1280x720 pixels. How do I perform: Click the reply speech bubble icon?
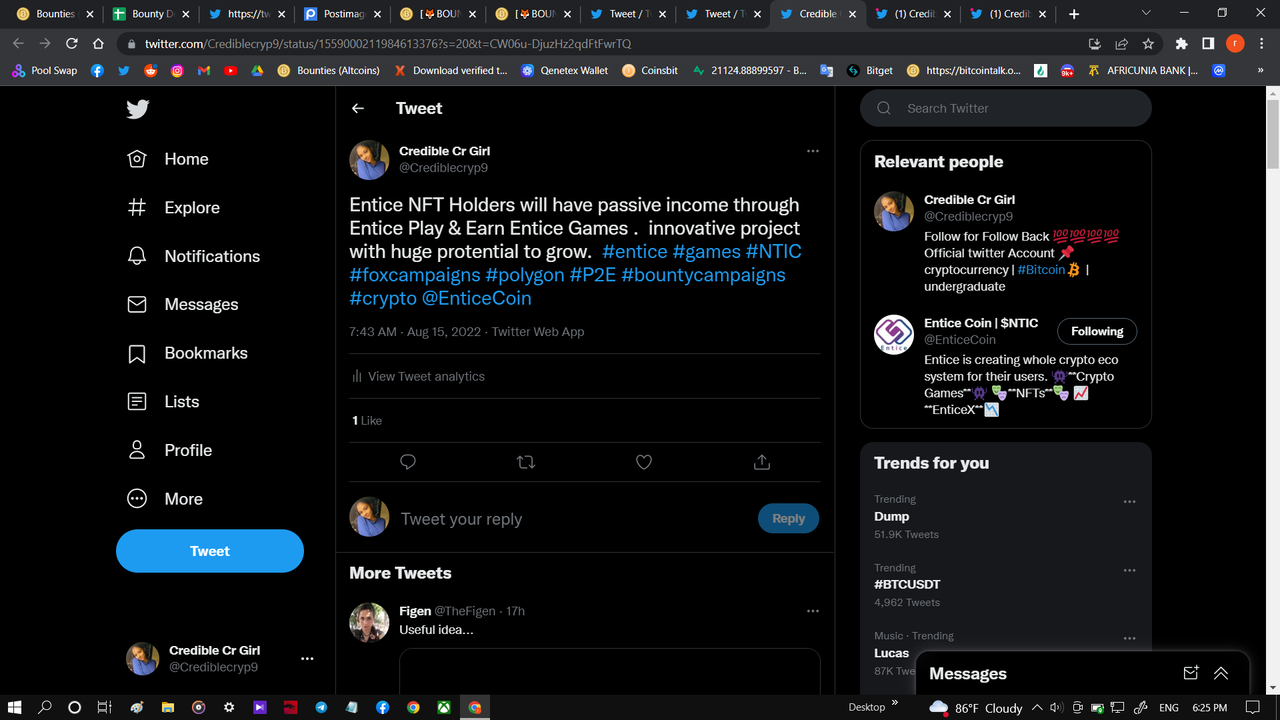pyautogui.click(x=408, y=462)
